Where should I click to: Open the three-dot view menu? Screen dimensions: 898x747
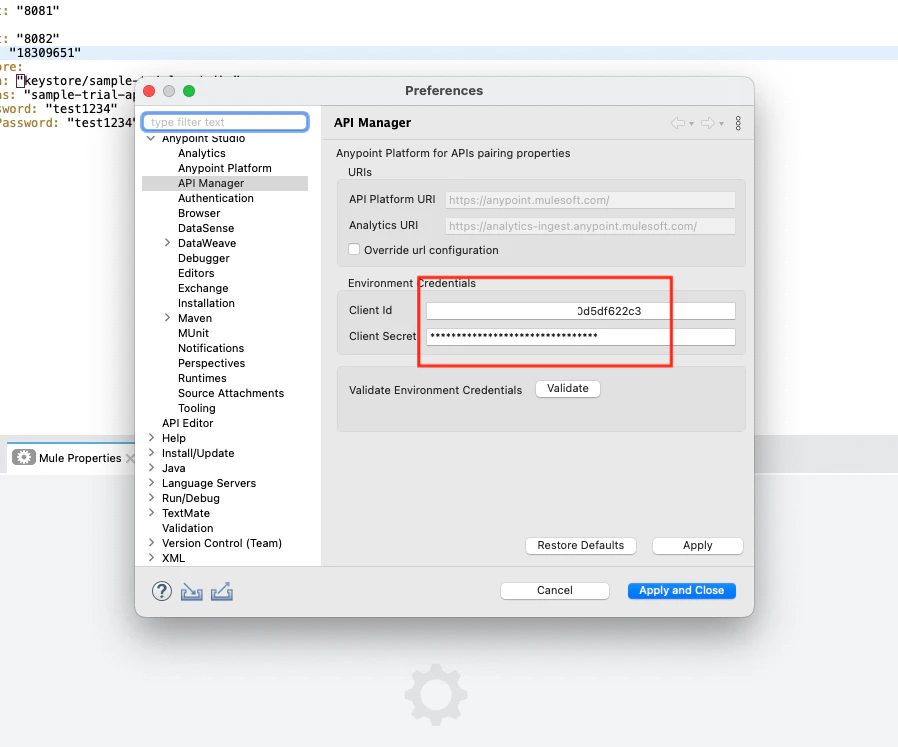tap(738, 123)
